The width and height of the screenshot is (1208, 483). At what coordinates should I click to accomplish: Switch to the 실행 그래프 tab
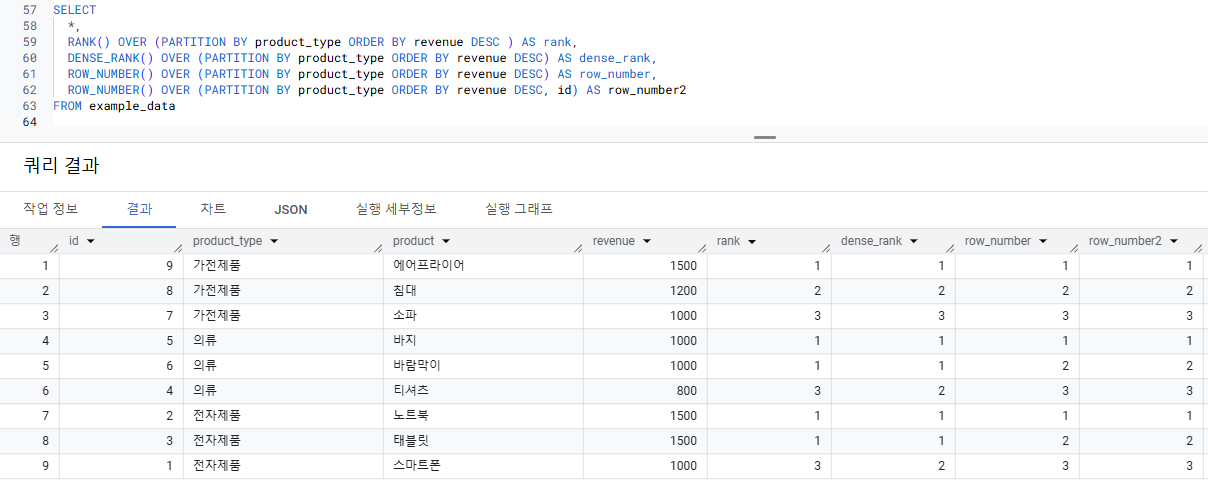click(519, 209)
